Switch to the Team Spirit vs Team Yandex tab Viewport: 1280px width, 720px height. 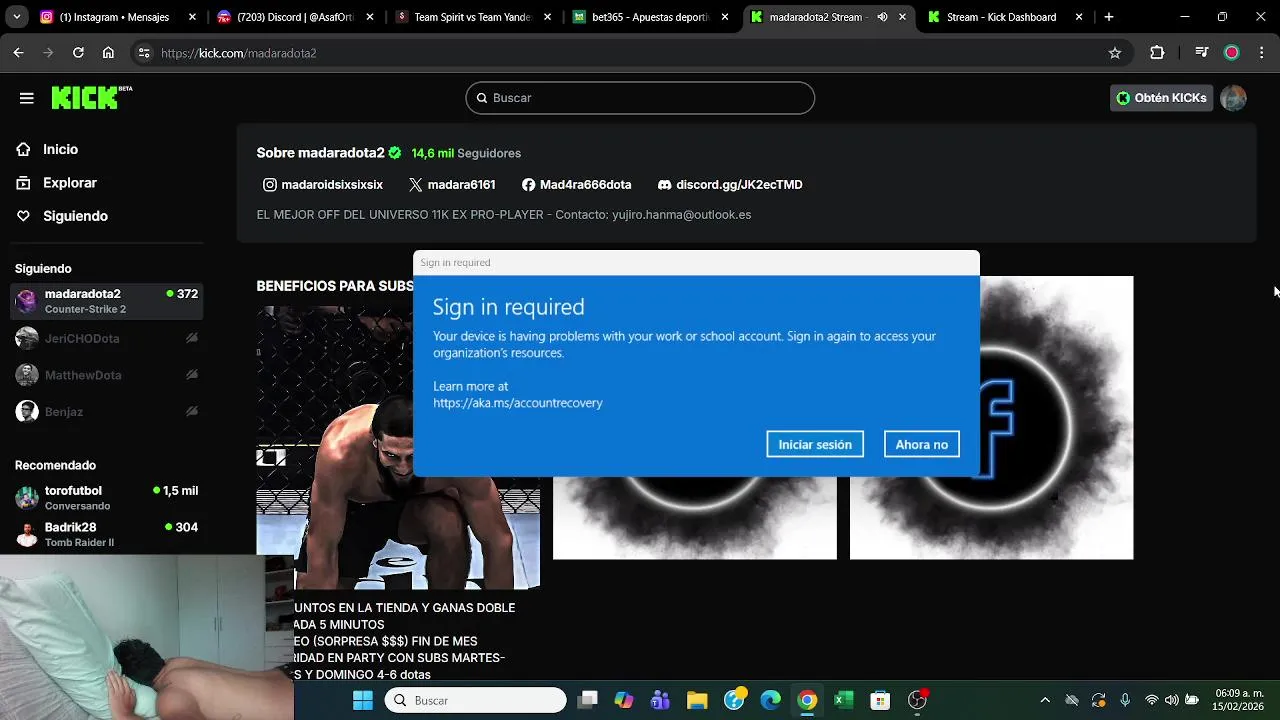tap(471, 17)
